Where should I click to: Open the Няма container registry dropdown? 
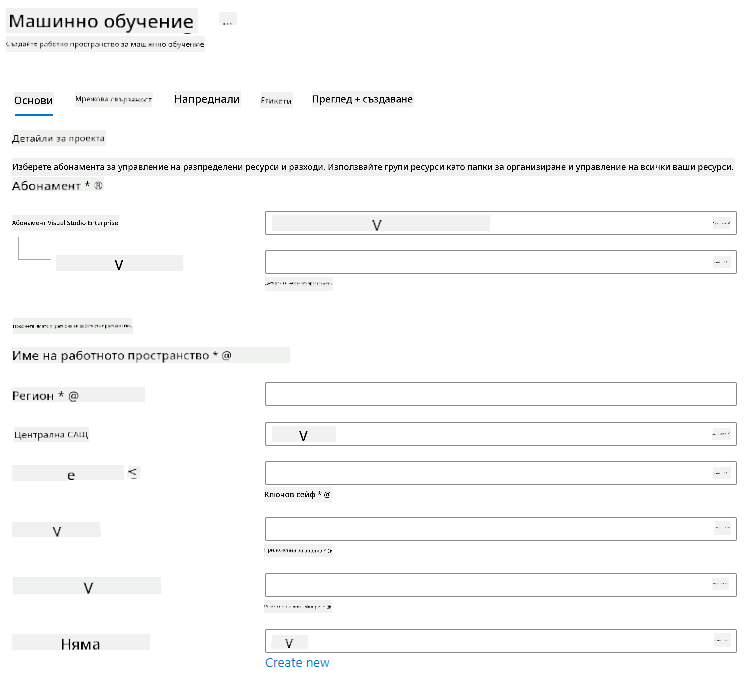[x=501, y=641]
